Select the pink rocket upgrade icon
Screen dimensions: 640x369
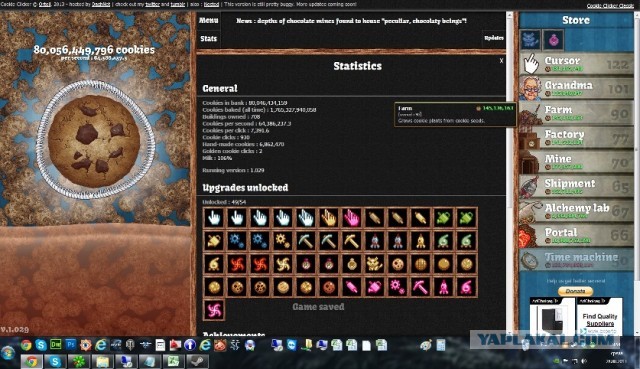coord(443,287)
